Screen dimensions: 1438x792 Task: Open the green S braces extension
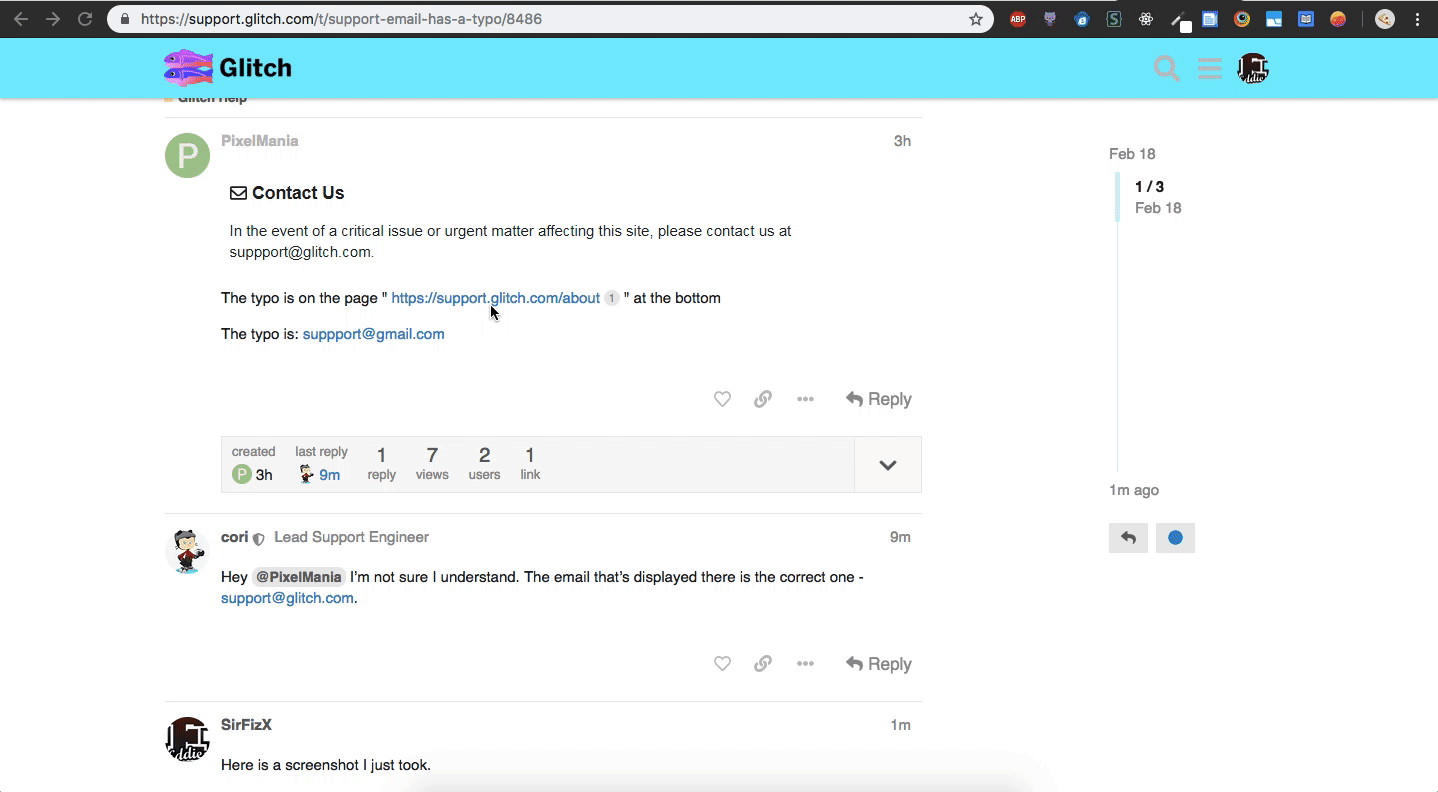click(1113, 19)
